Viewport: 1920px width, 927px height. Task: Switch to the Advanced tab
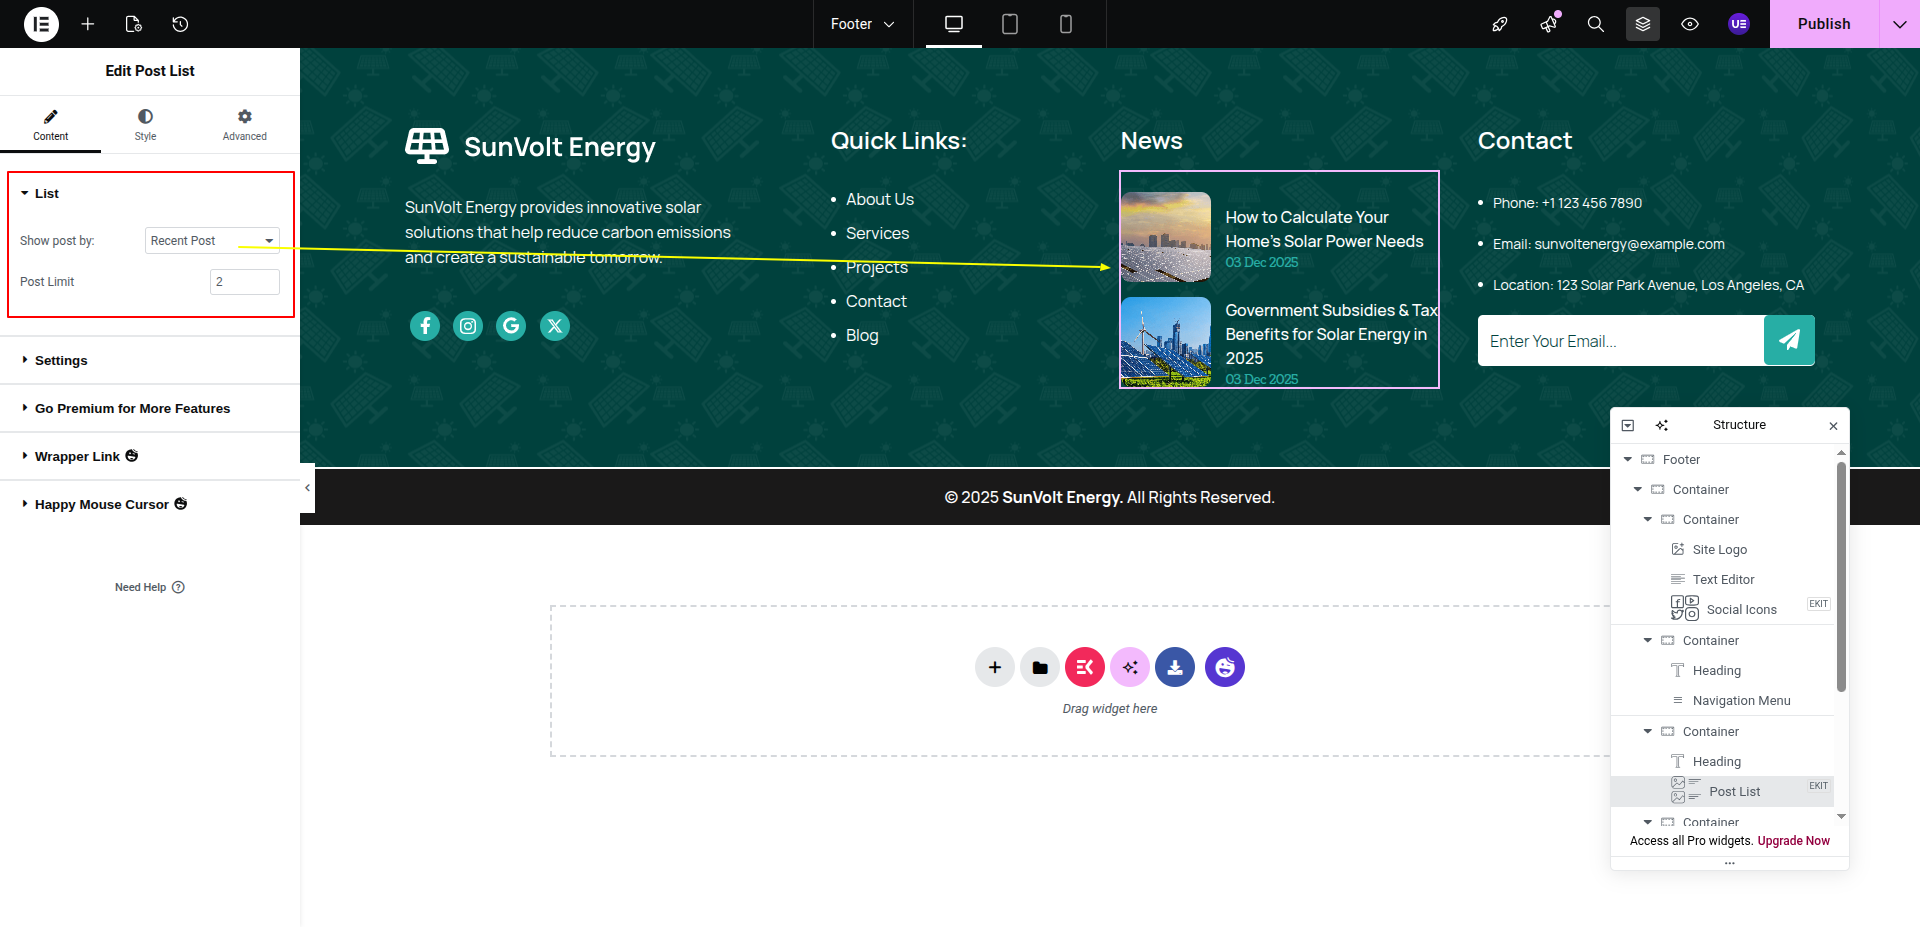tap(245, 125)
